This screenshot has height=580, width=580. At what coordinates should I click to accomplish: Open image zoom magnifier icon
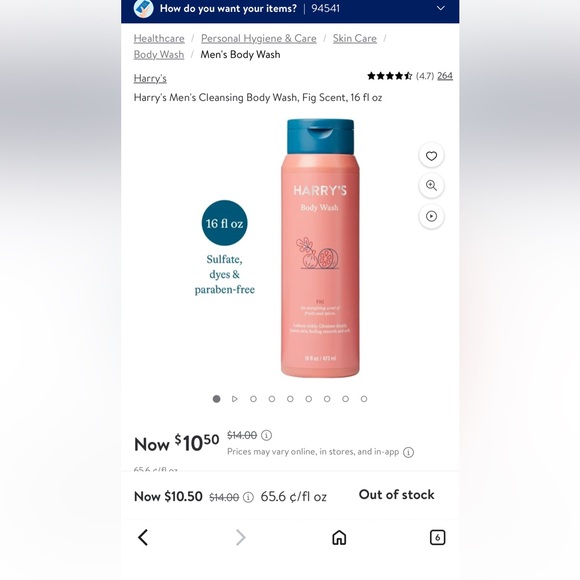(x=431, y=186)
